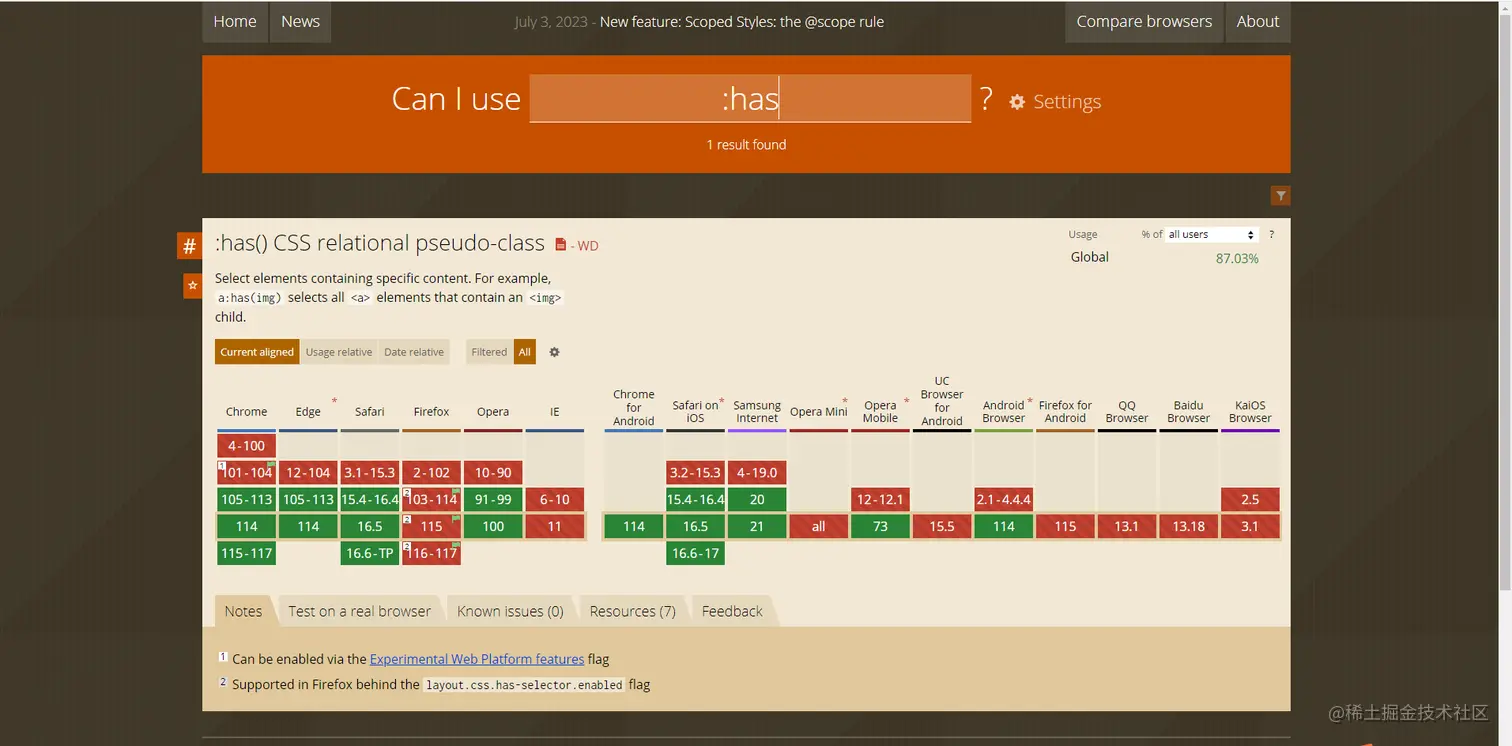Screen dimensions: 1512x746
Task: Click the Samsung Internet column header
Action: point(757,412)
